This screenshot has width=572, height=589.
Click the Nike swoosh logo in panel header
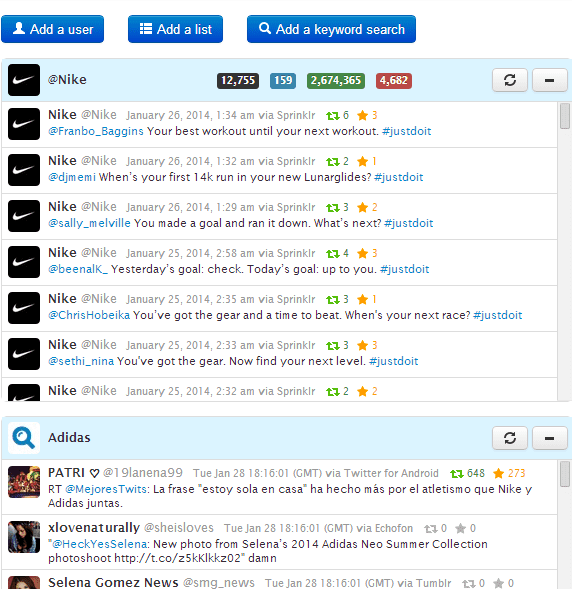click(24, 80)
